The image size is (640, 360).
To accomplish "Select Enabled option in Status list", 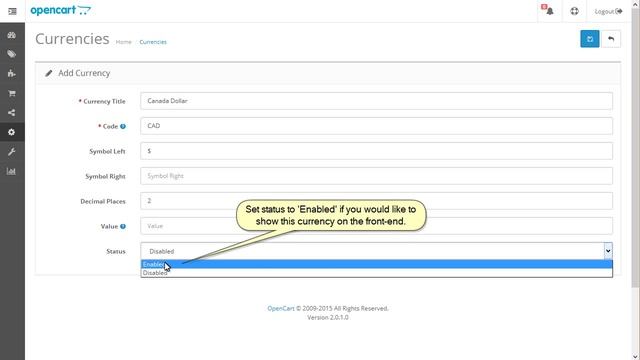I will point(376,264).
